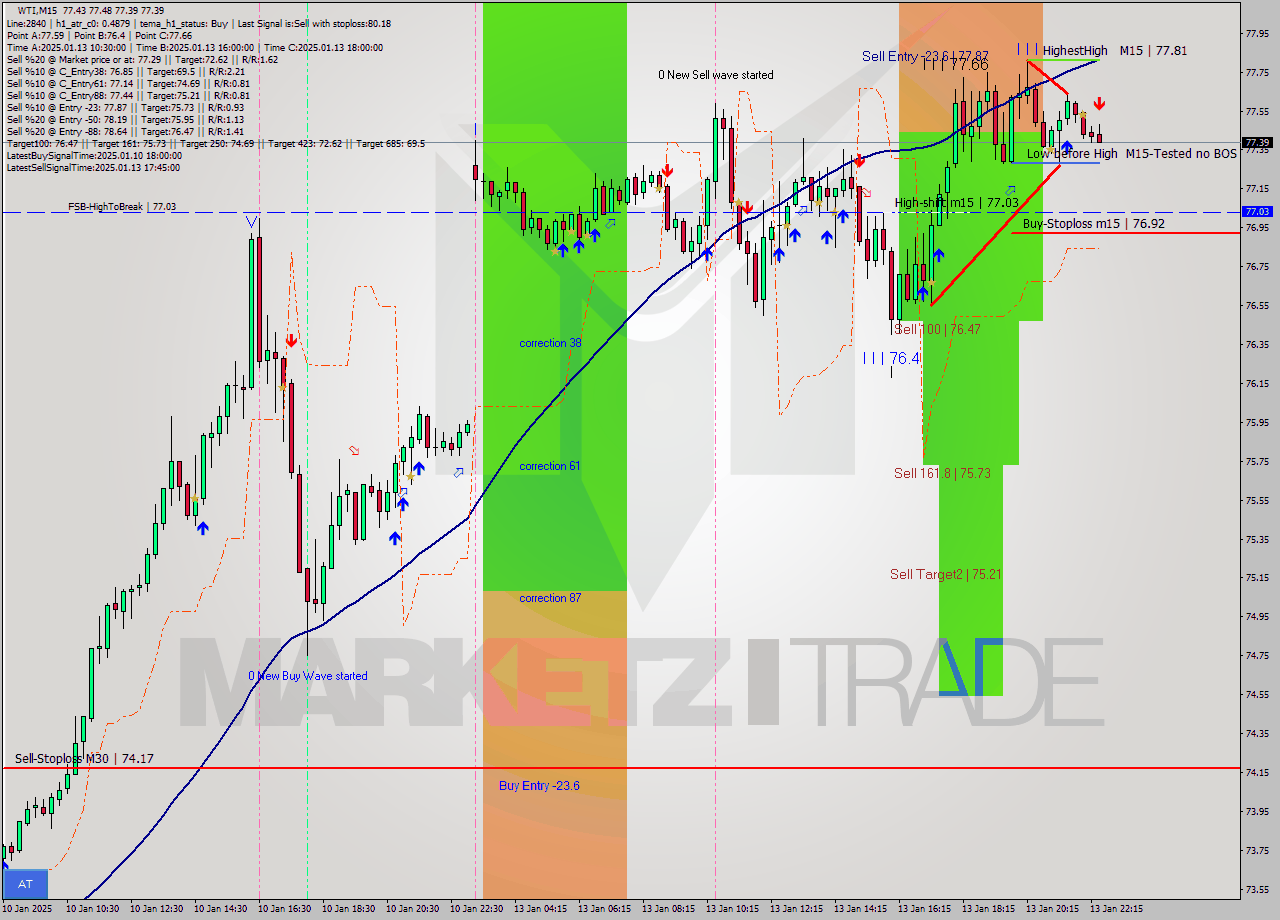
Task: Click the 'M15-Tested no BOS' label
Action: coord(1181,153)
